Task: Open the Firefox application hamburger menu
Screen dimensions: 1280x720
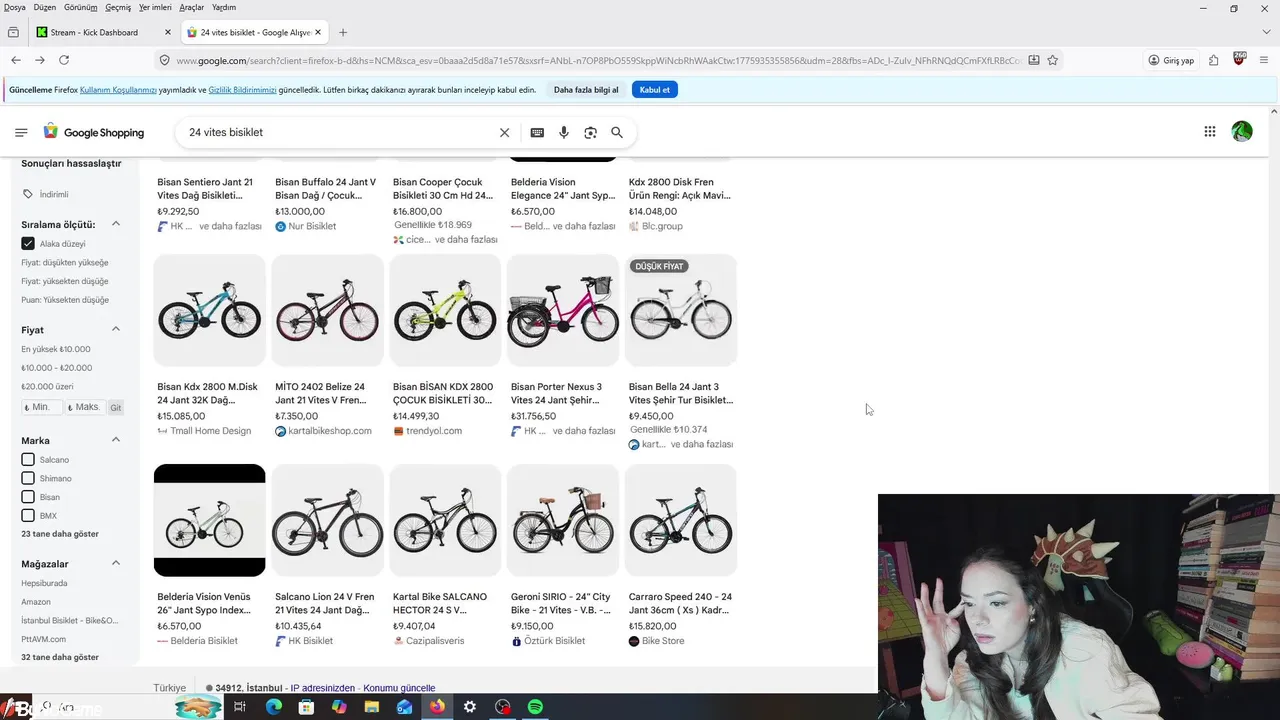Action: coord(1265,60)
